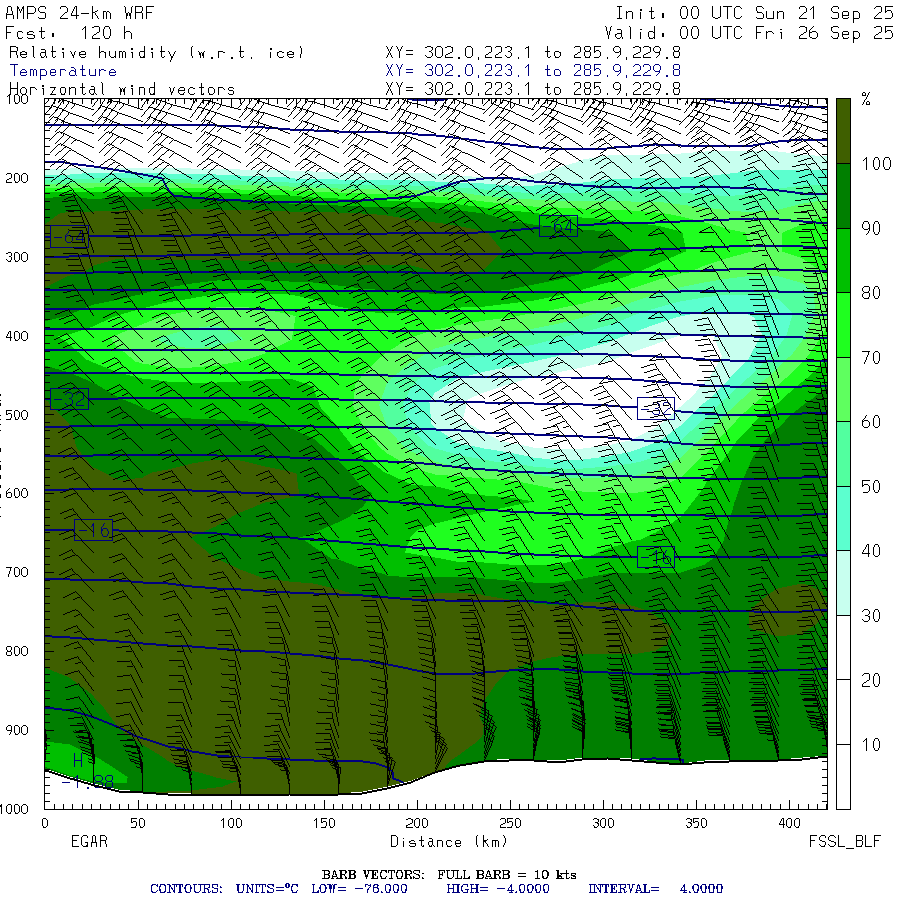
Task: Click the color bar tick label "90"
Action: click(871, 228)
